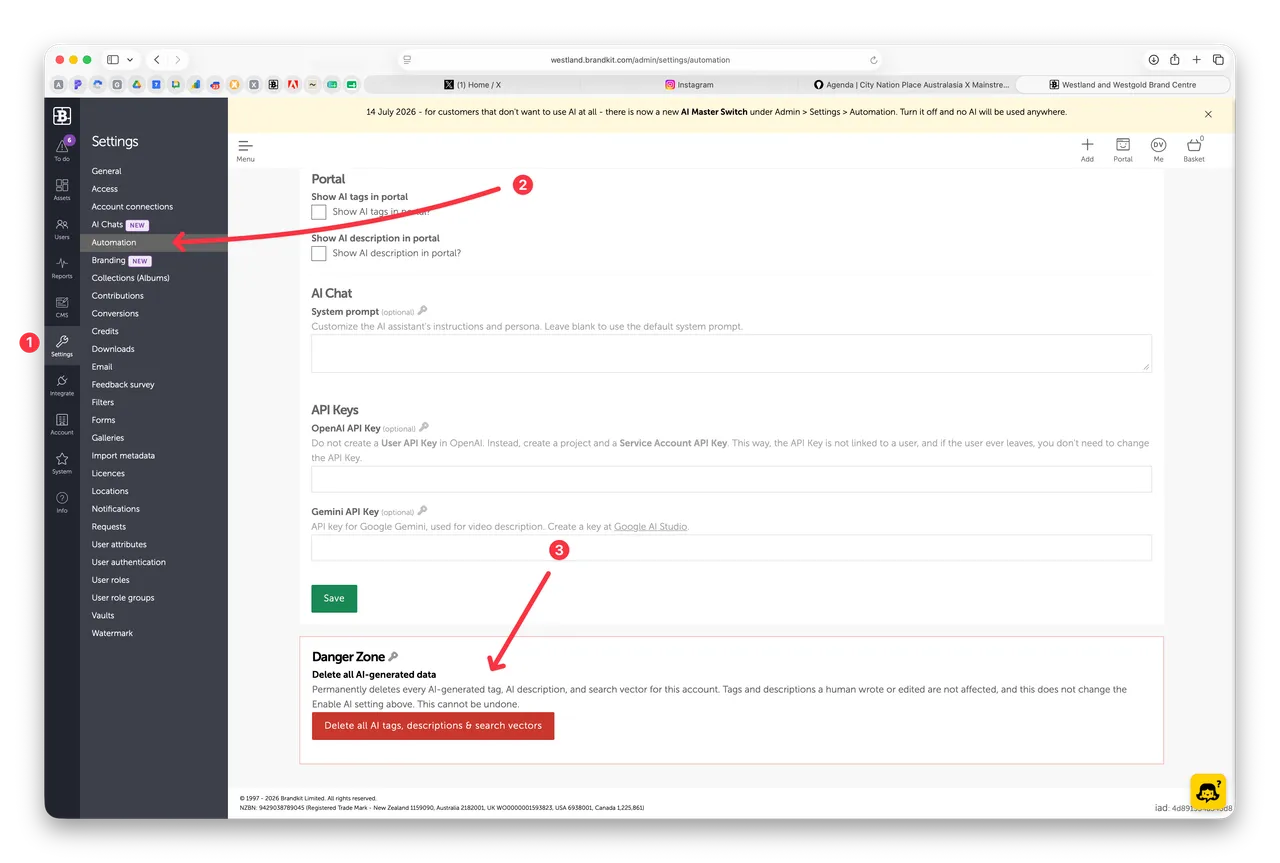Image resolution: width=1280 pixels, height=863 pixels.
Task: Open the To do sidebar icon
Action: 62,149
